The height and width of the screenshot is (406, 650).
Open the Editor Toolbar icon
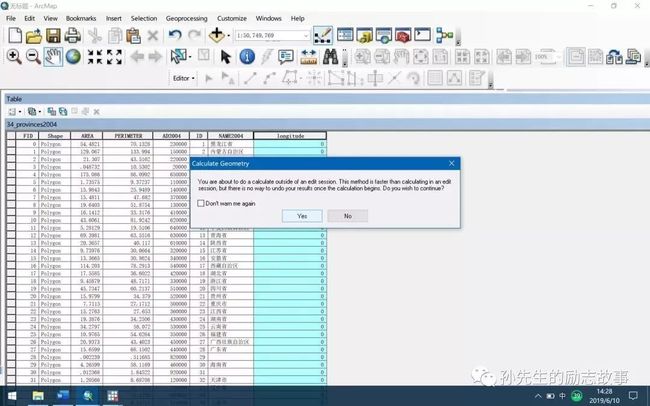323,36
